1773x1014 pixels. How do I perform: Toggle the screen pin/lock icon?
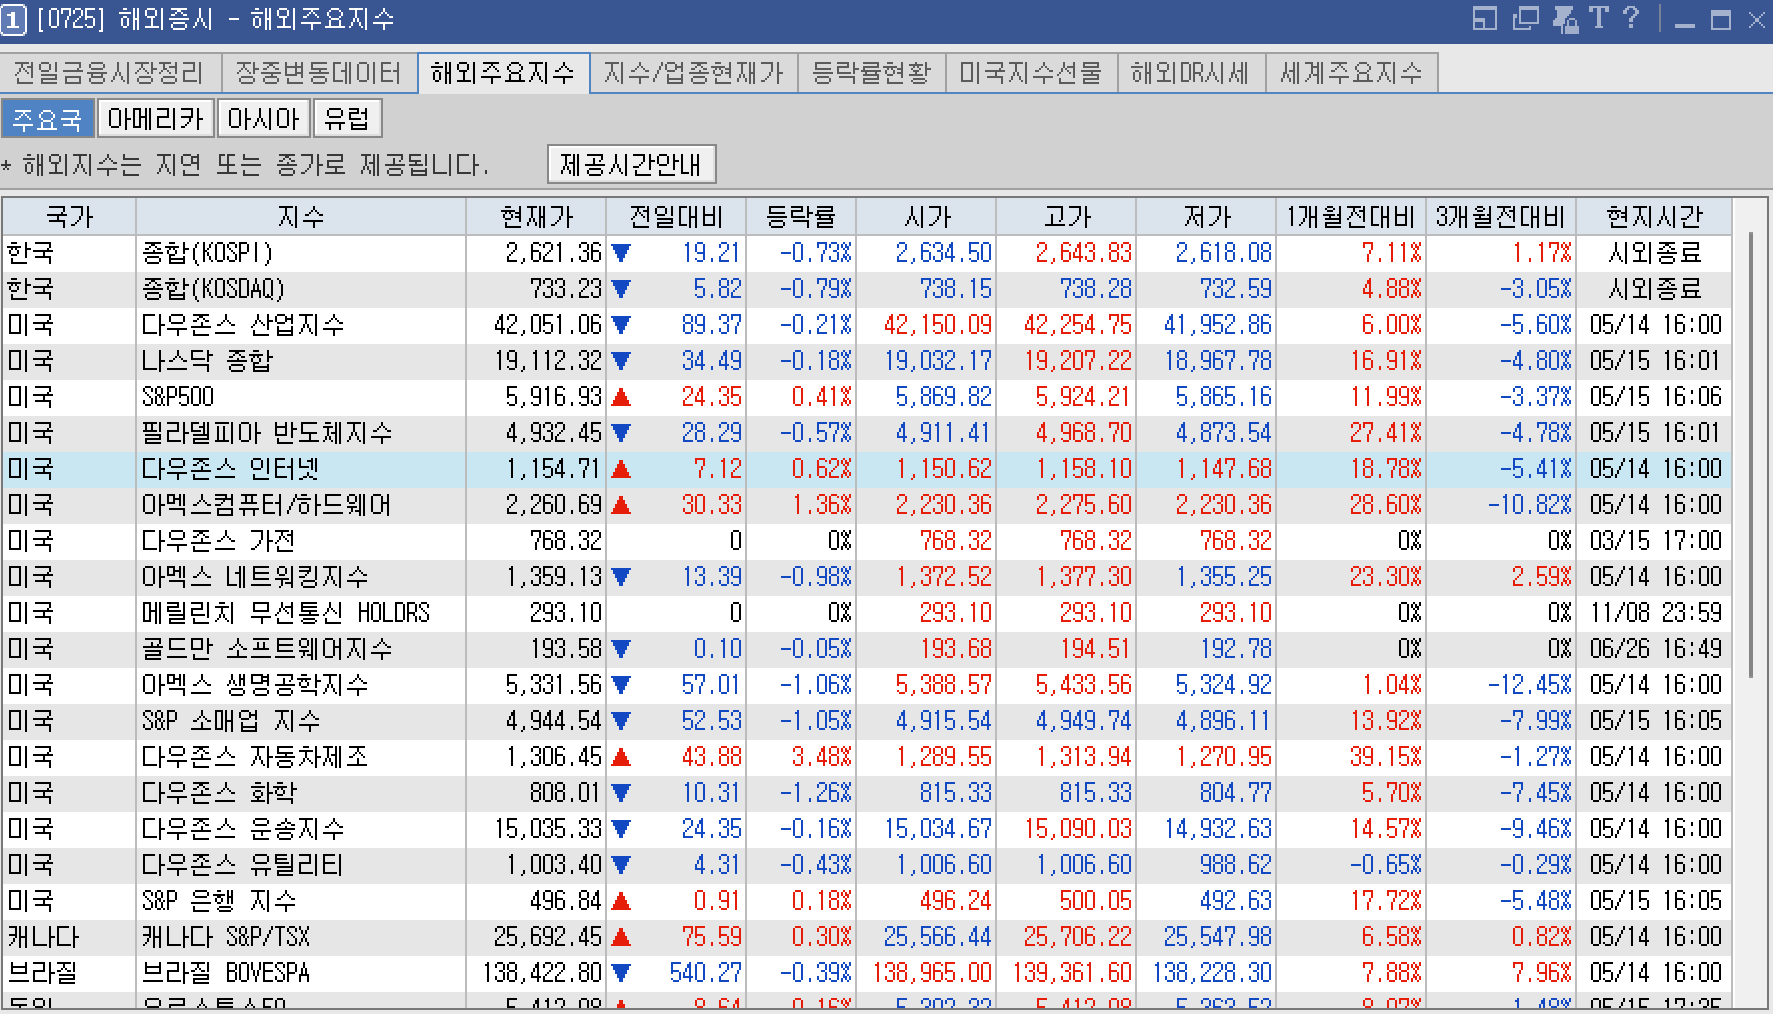(x=1566, y=19)
